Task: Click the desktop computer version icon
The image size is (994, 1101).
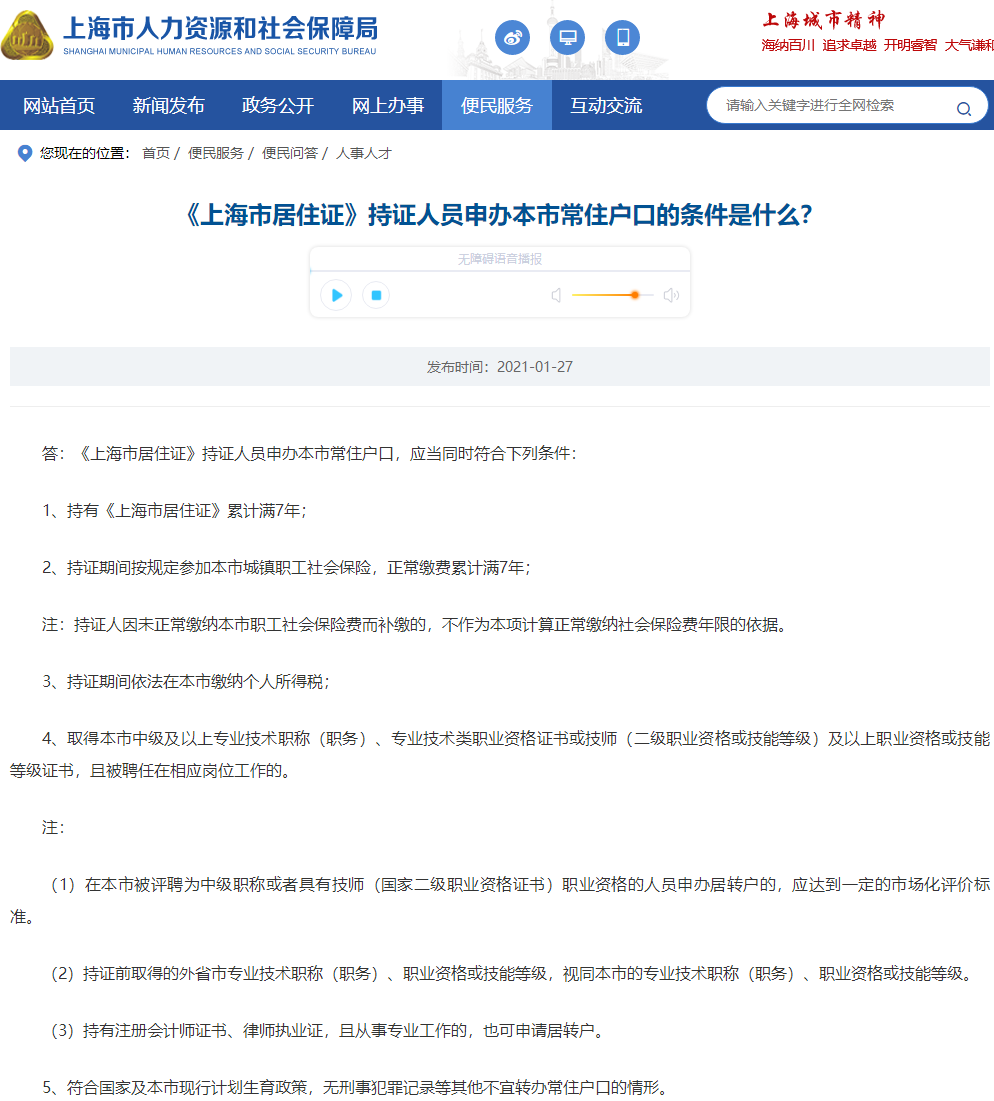Action: click(x=567, y=38)
